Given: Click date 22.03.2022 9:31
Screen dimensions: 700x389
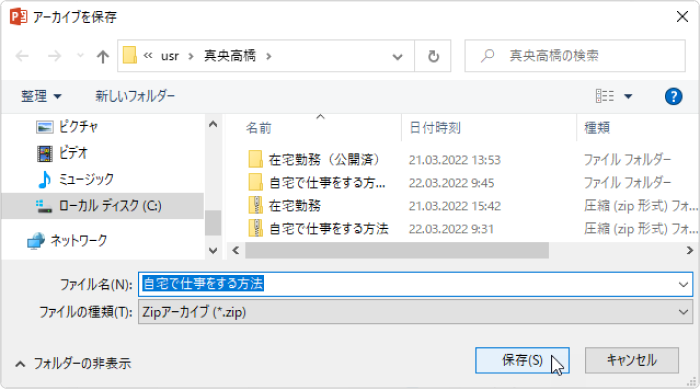Looking at the screenshot, I should point(451,230).
